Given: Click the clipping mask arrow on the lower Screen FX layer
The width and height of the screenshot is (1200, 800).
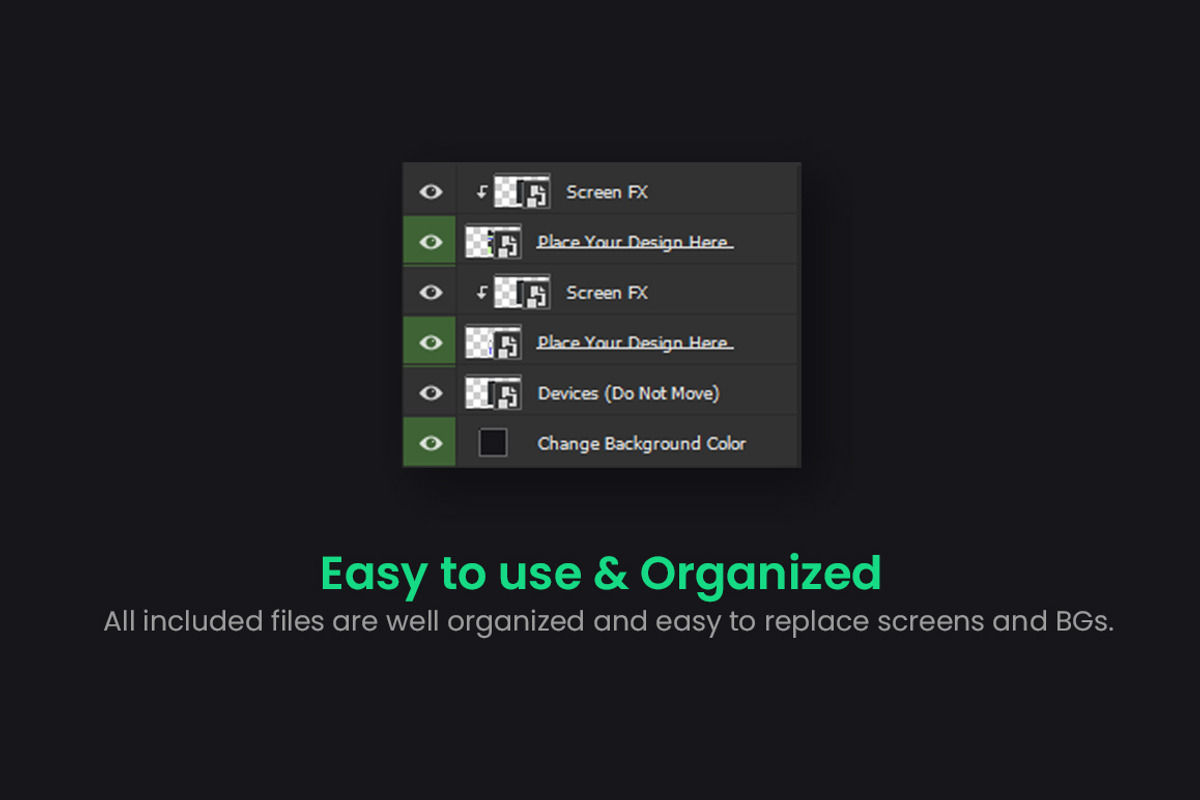Looking at the screenshot, I should pyautogui.click(x=481, y=292).
